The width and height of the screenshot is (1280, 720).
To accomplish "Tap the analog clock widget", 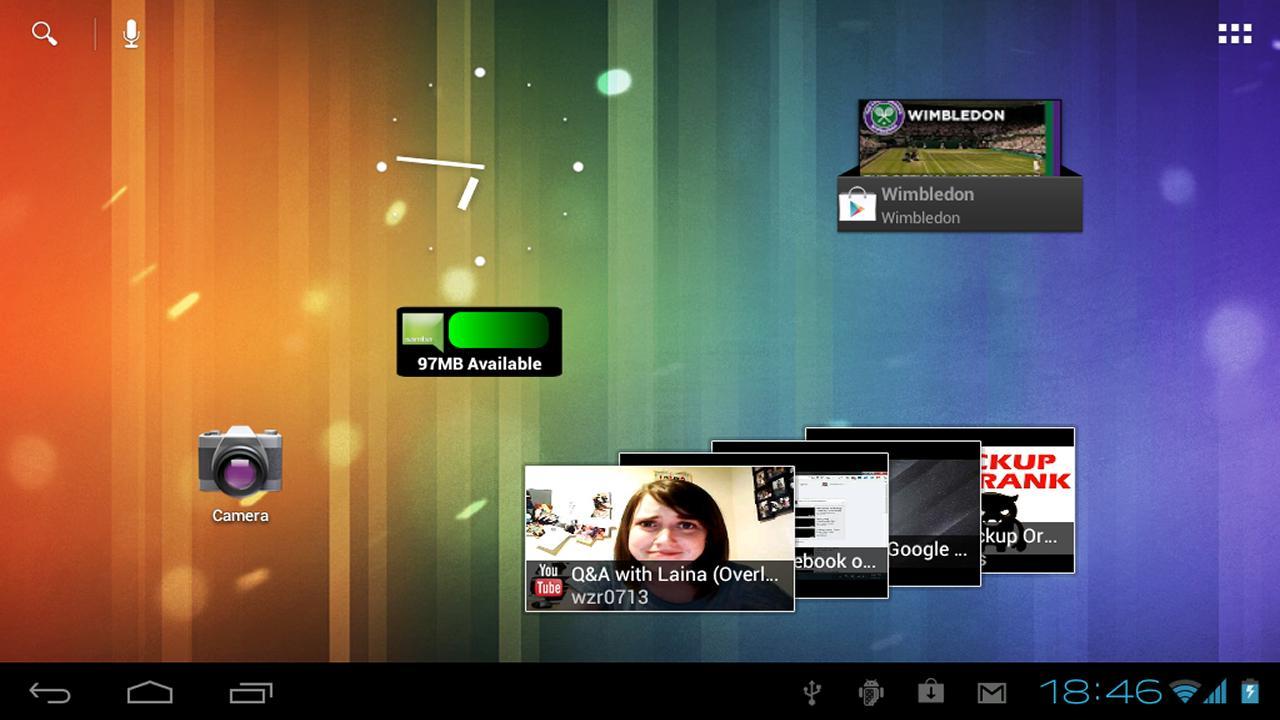I will (x=480, y=167).
